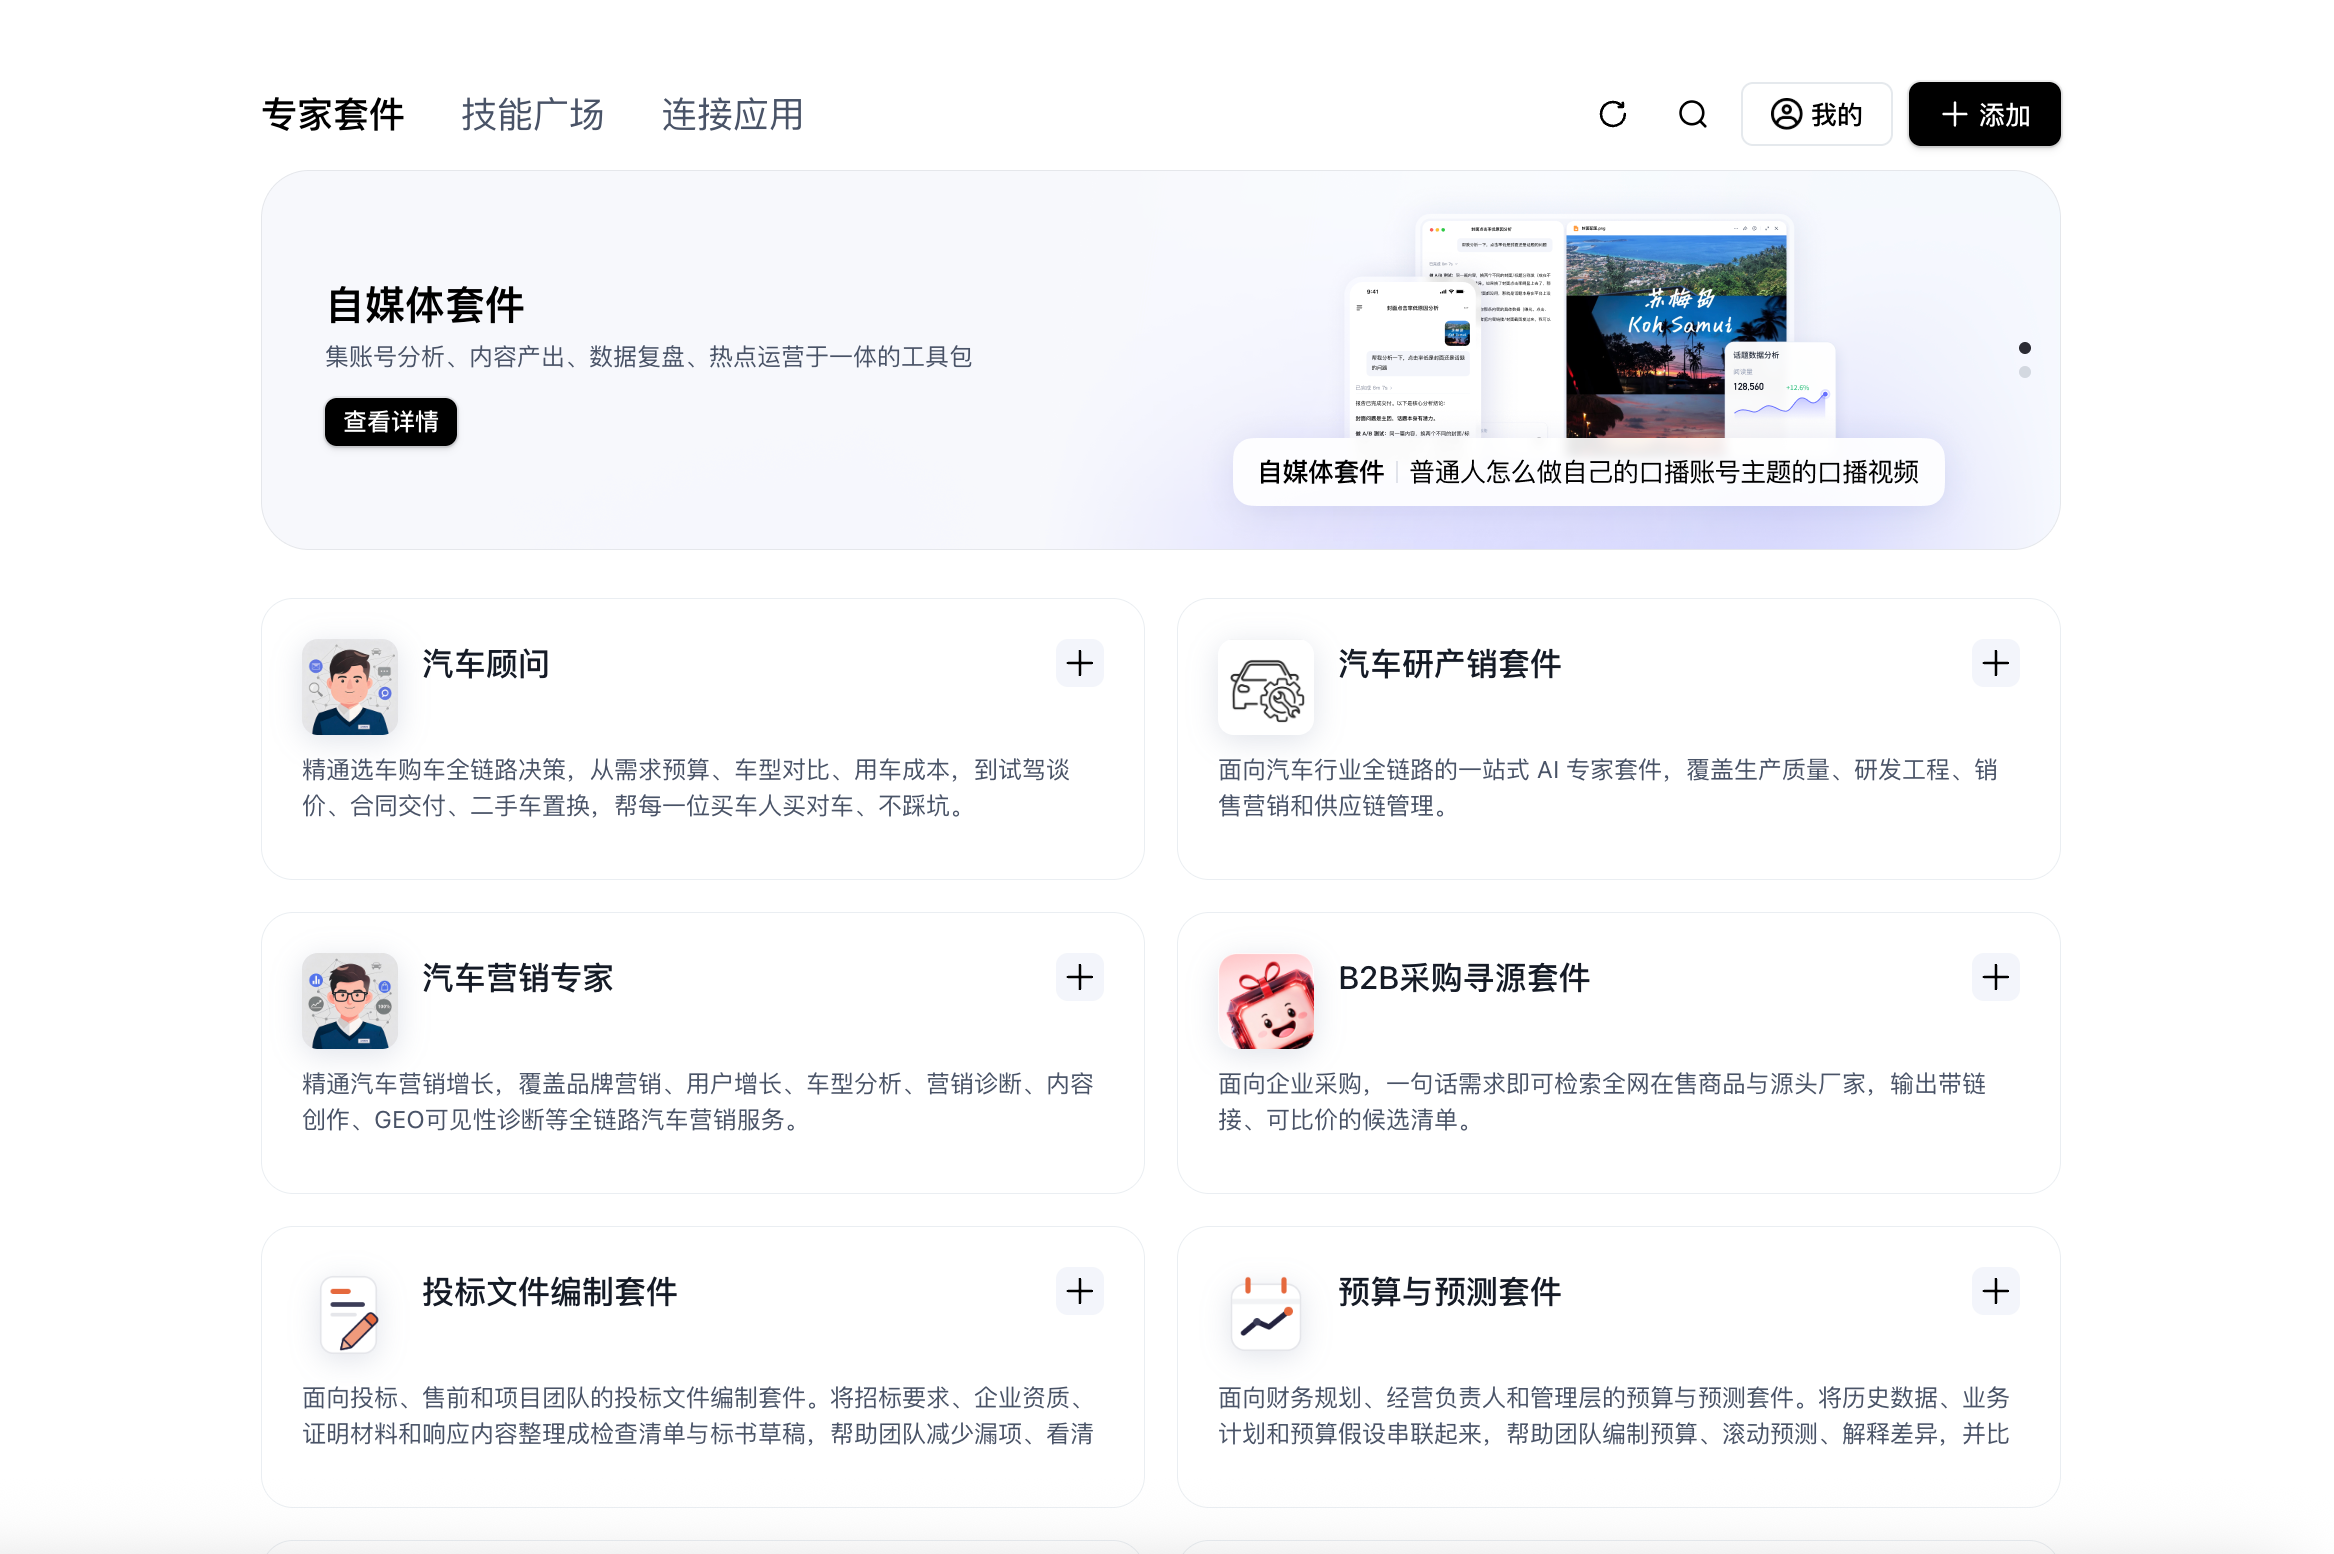Screen dimensions: 2334x1554
Task: Add 投标文件编制套件 with plus icon
Action: tap(1079, 1291)
